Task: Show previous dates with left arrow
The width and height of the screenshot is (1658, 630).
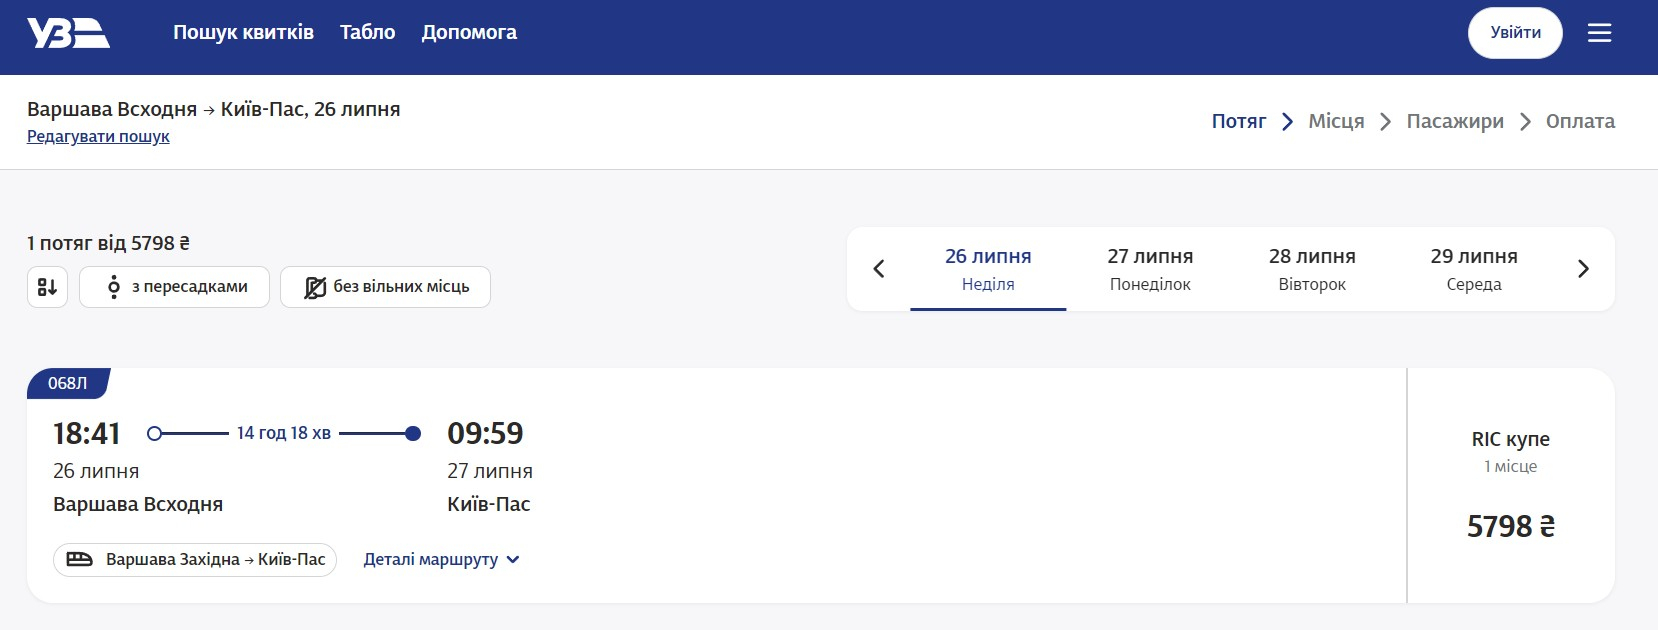Action: (879, 269)
